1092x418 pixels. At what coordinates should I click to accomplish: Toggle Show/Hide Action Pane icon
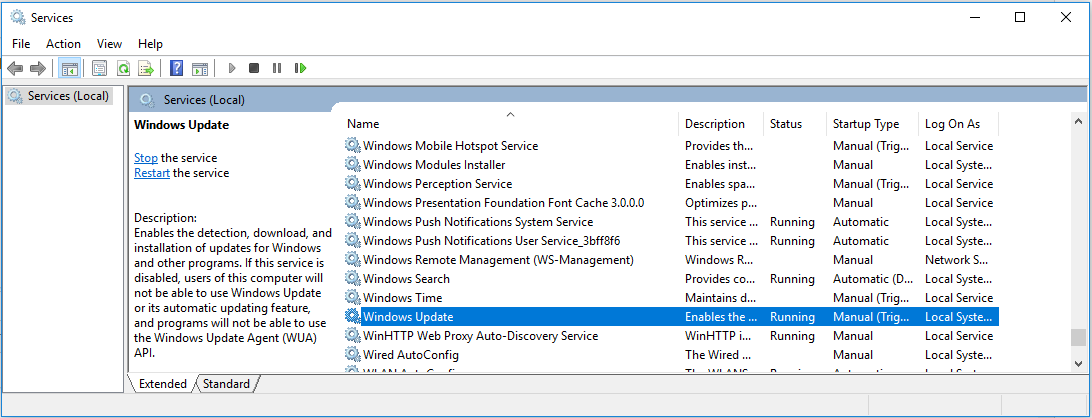point(200,68)
